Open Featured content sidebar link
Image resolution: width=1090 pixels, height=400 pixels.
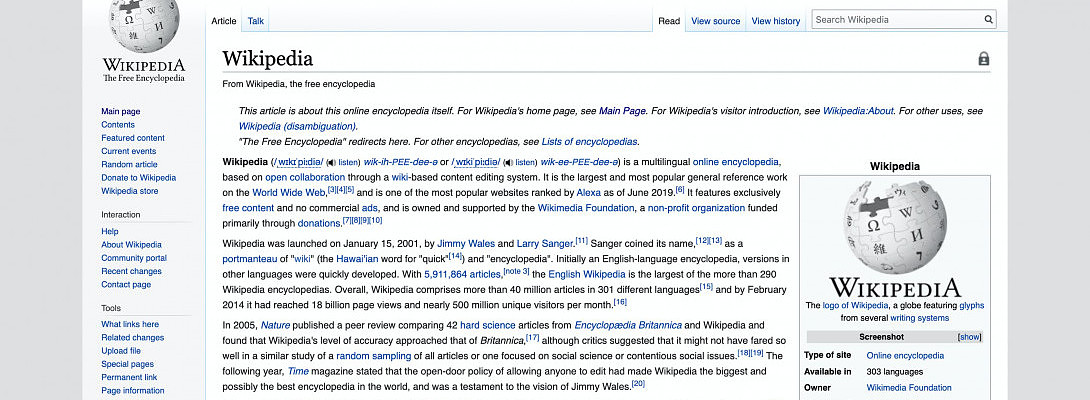(x=133, y=138)
